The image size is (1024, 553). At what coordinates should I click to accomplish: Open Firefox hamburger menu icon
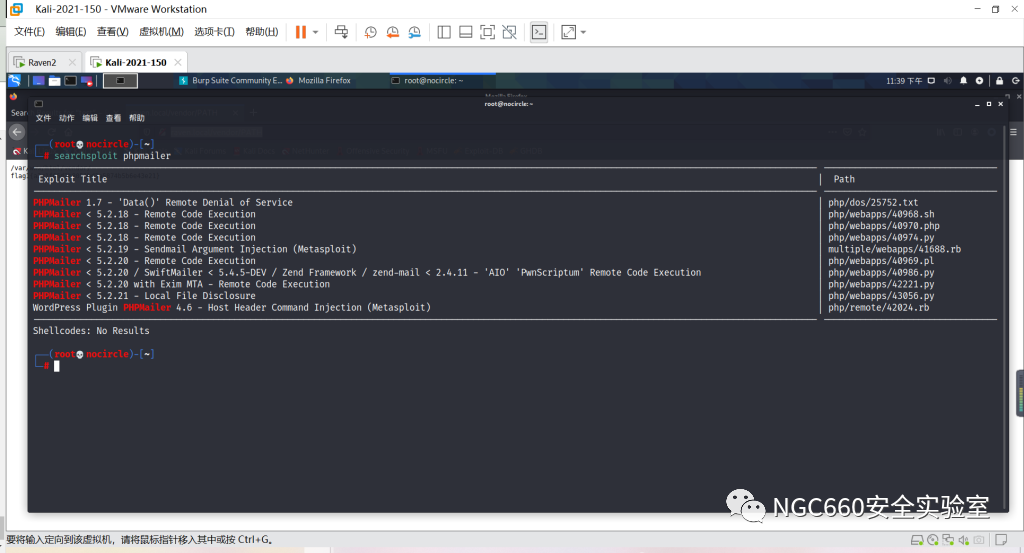click(1014, 132)
